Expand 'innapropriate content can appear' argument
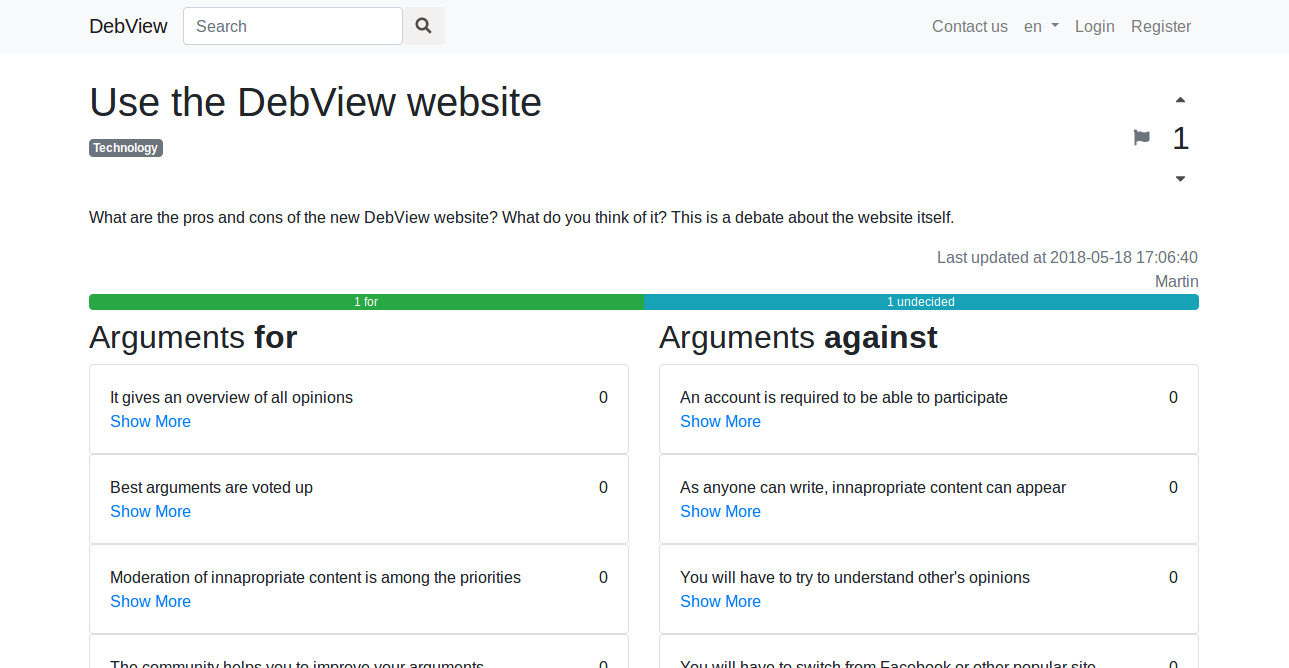The width and height of the screenshot is (1289, 668). 720,511
